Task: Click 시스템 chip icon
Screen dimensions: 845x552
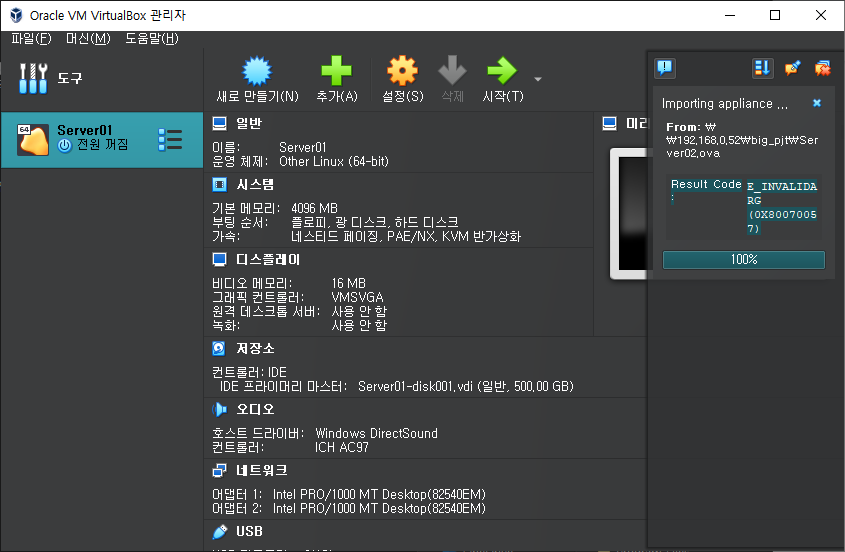Action: click(x=219, y=185)
